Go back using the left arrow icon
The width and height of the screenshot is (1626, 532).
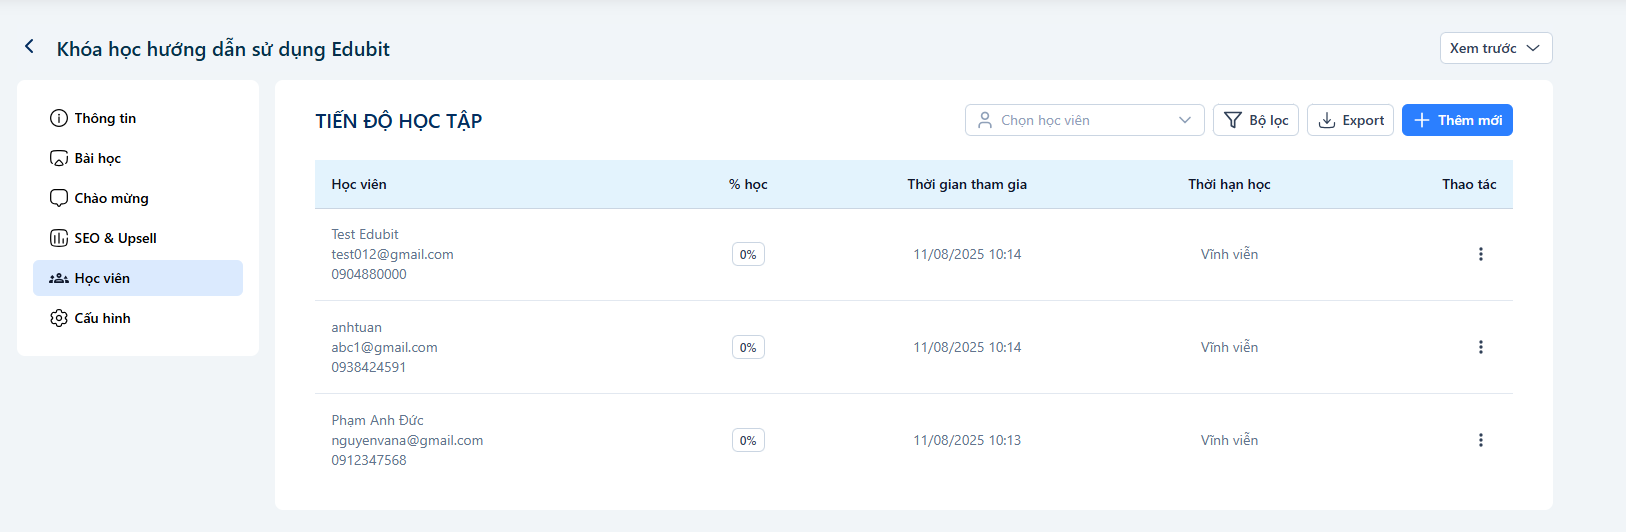[x=29, y=47]
